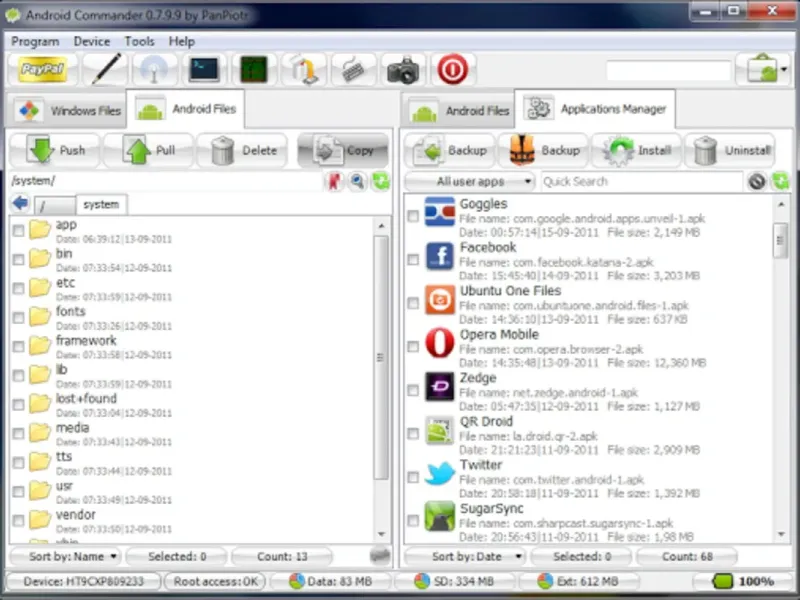This screenshot has height=600, width=800.
Task: Go back using the blue arrow
Action: click(x=20, y=203)
